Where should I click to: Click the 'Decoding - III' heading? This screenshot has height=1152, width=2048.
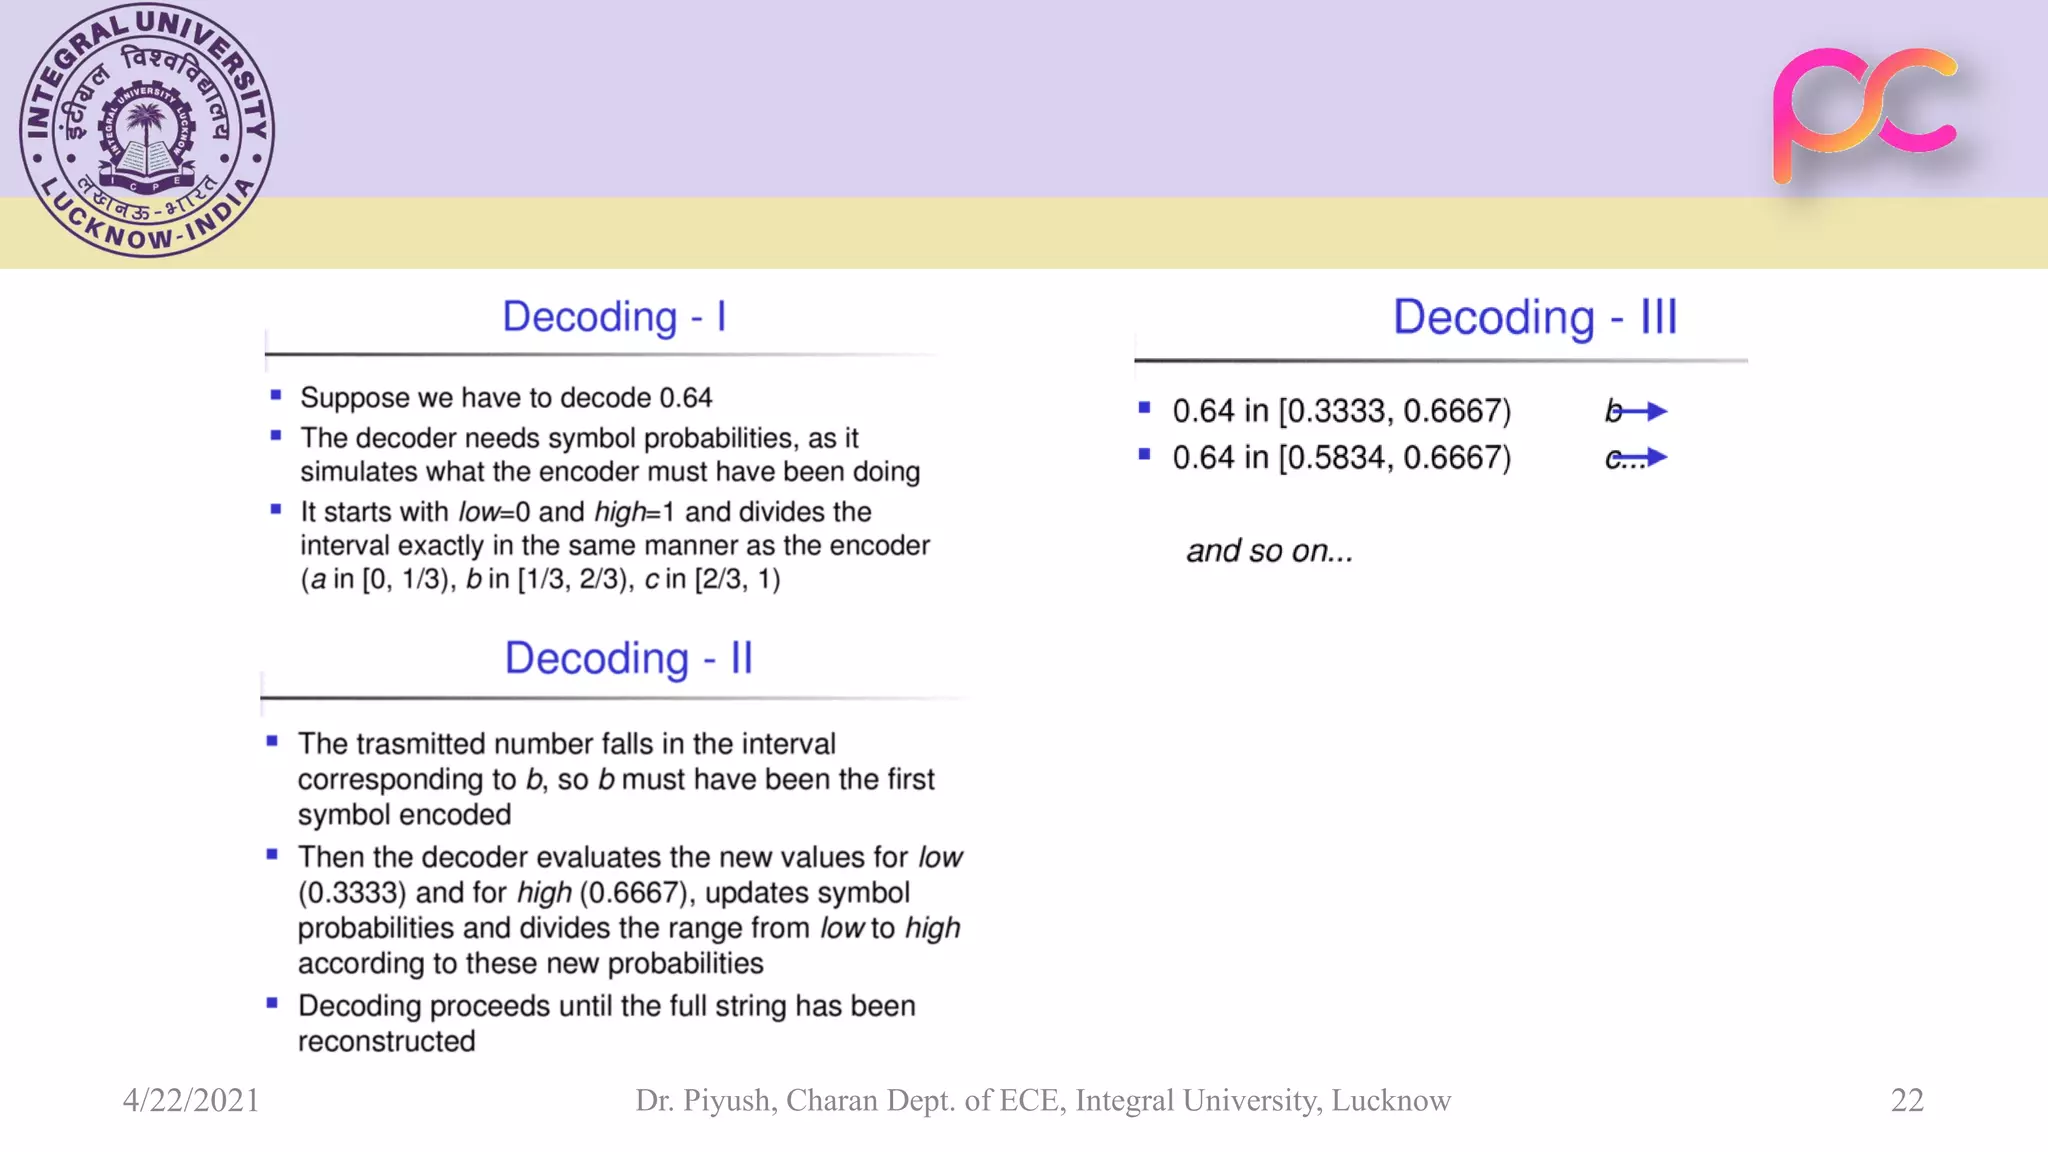point(1534,318)
